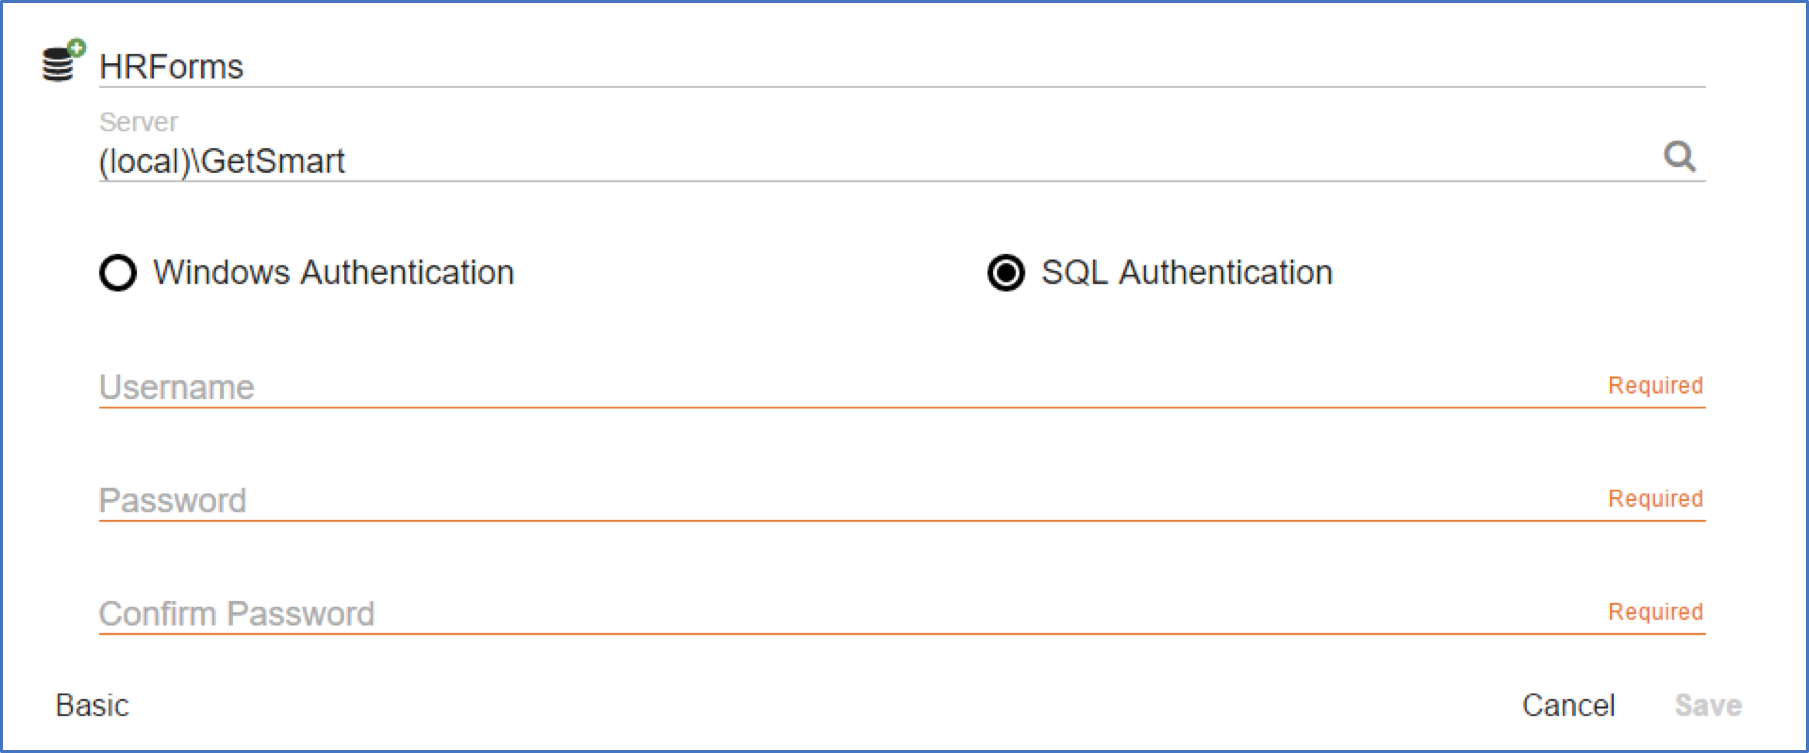Select the SQL Authentication radio button
Viewport: 1809px width, 753px height.
point(1006,273)
